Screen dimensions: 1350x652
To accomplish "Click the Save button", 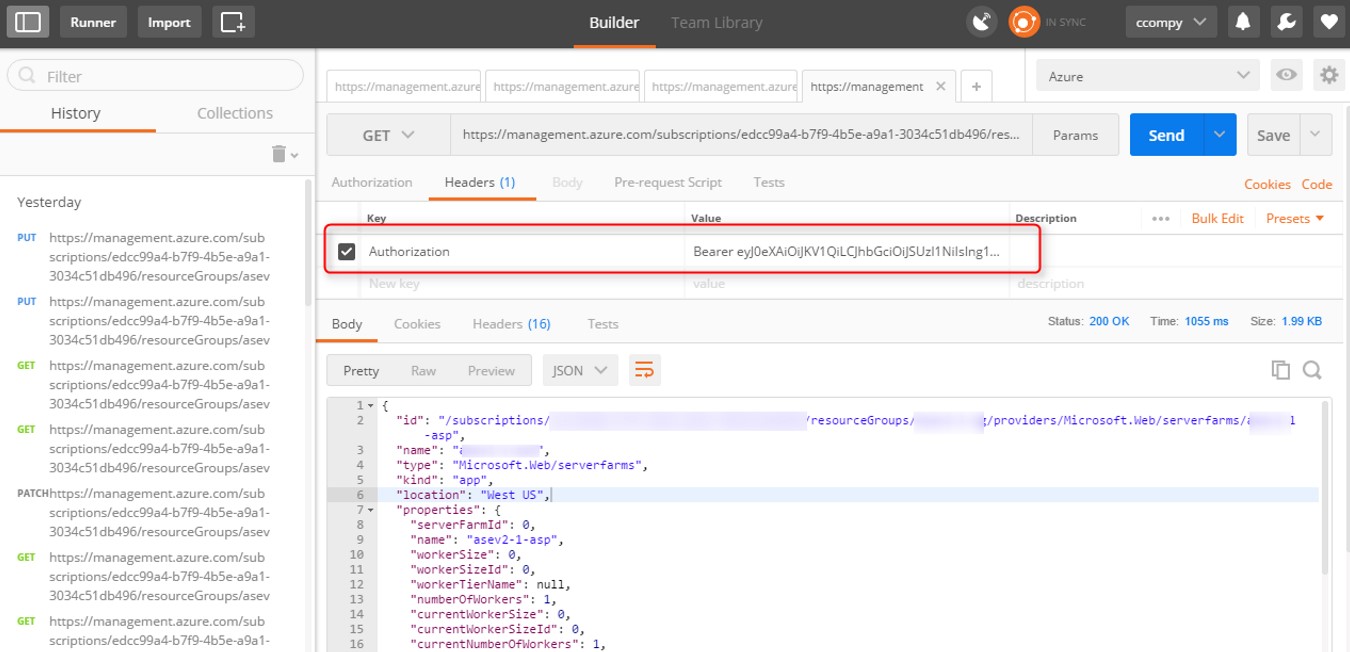I will click(1273, 135).
